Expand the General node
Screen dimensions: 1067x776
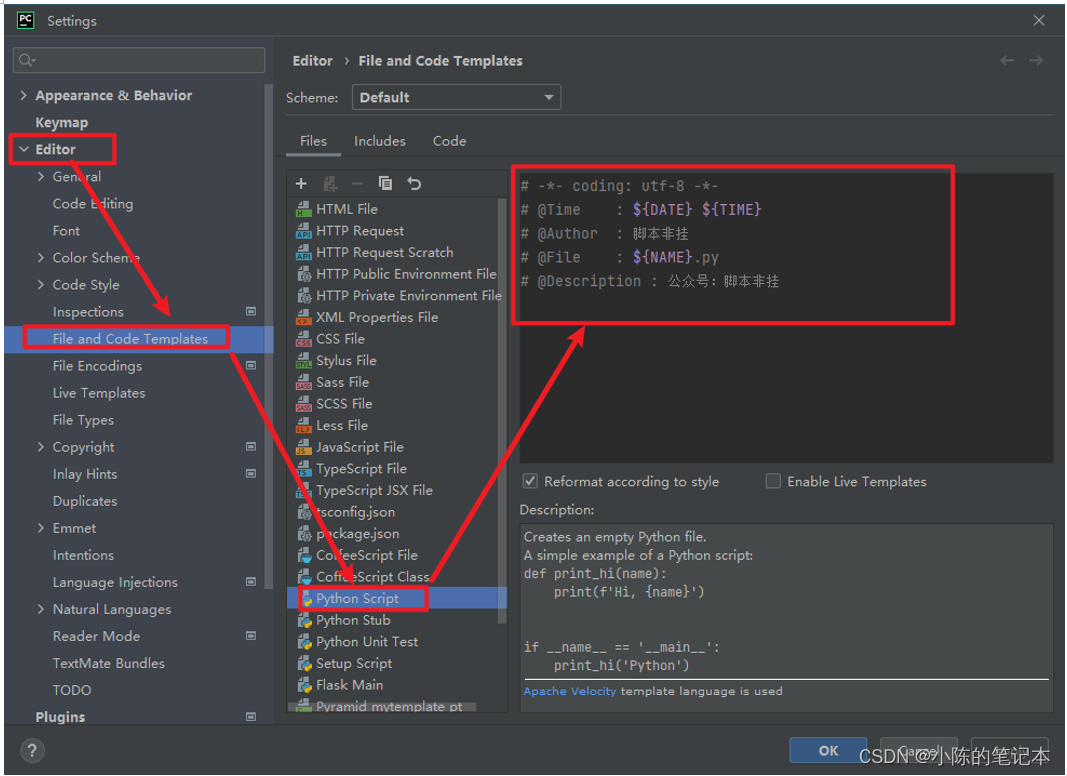coord(41,176)
